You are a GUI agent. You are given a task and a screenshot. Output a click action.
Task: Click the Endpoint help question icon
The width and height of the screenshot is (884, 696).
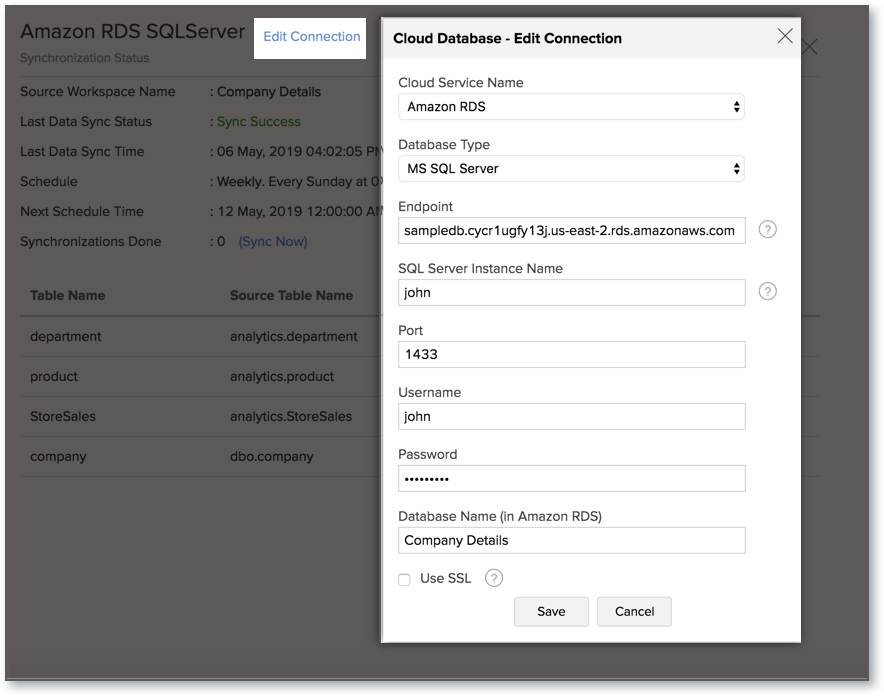[767, 229]
